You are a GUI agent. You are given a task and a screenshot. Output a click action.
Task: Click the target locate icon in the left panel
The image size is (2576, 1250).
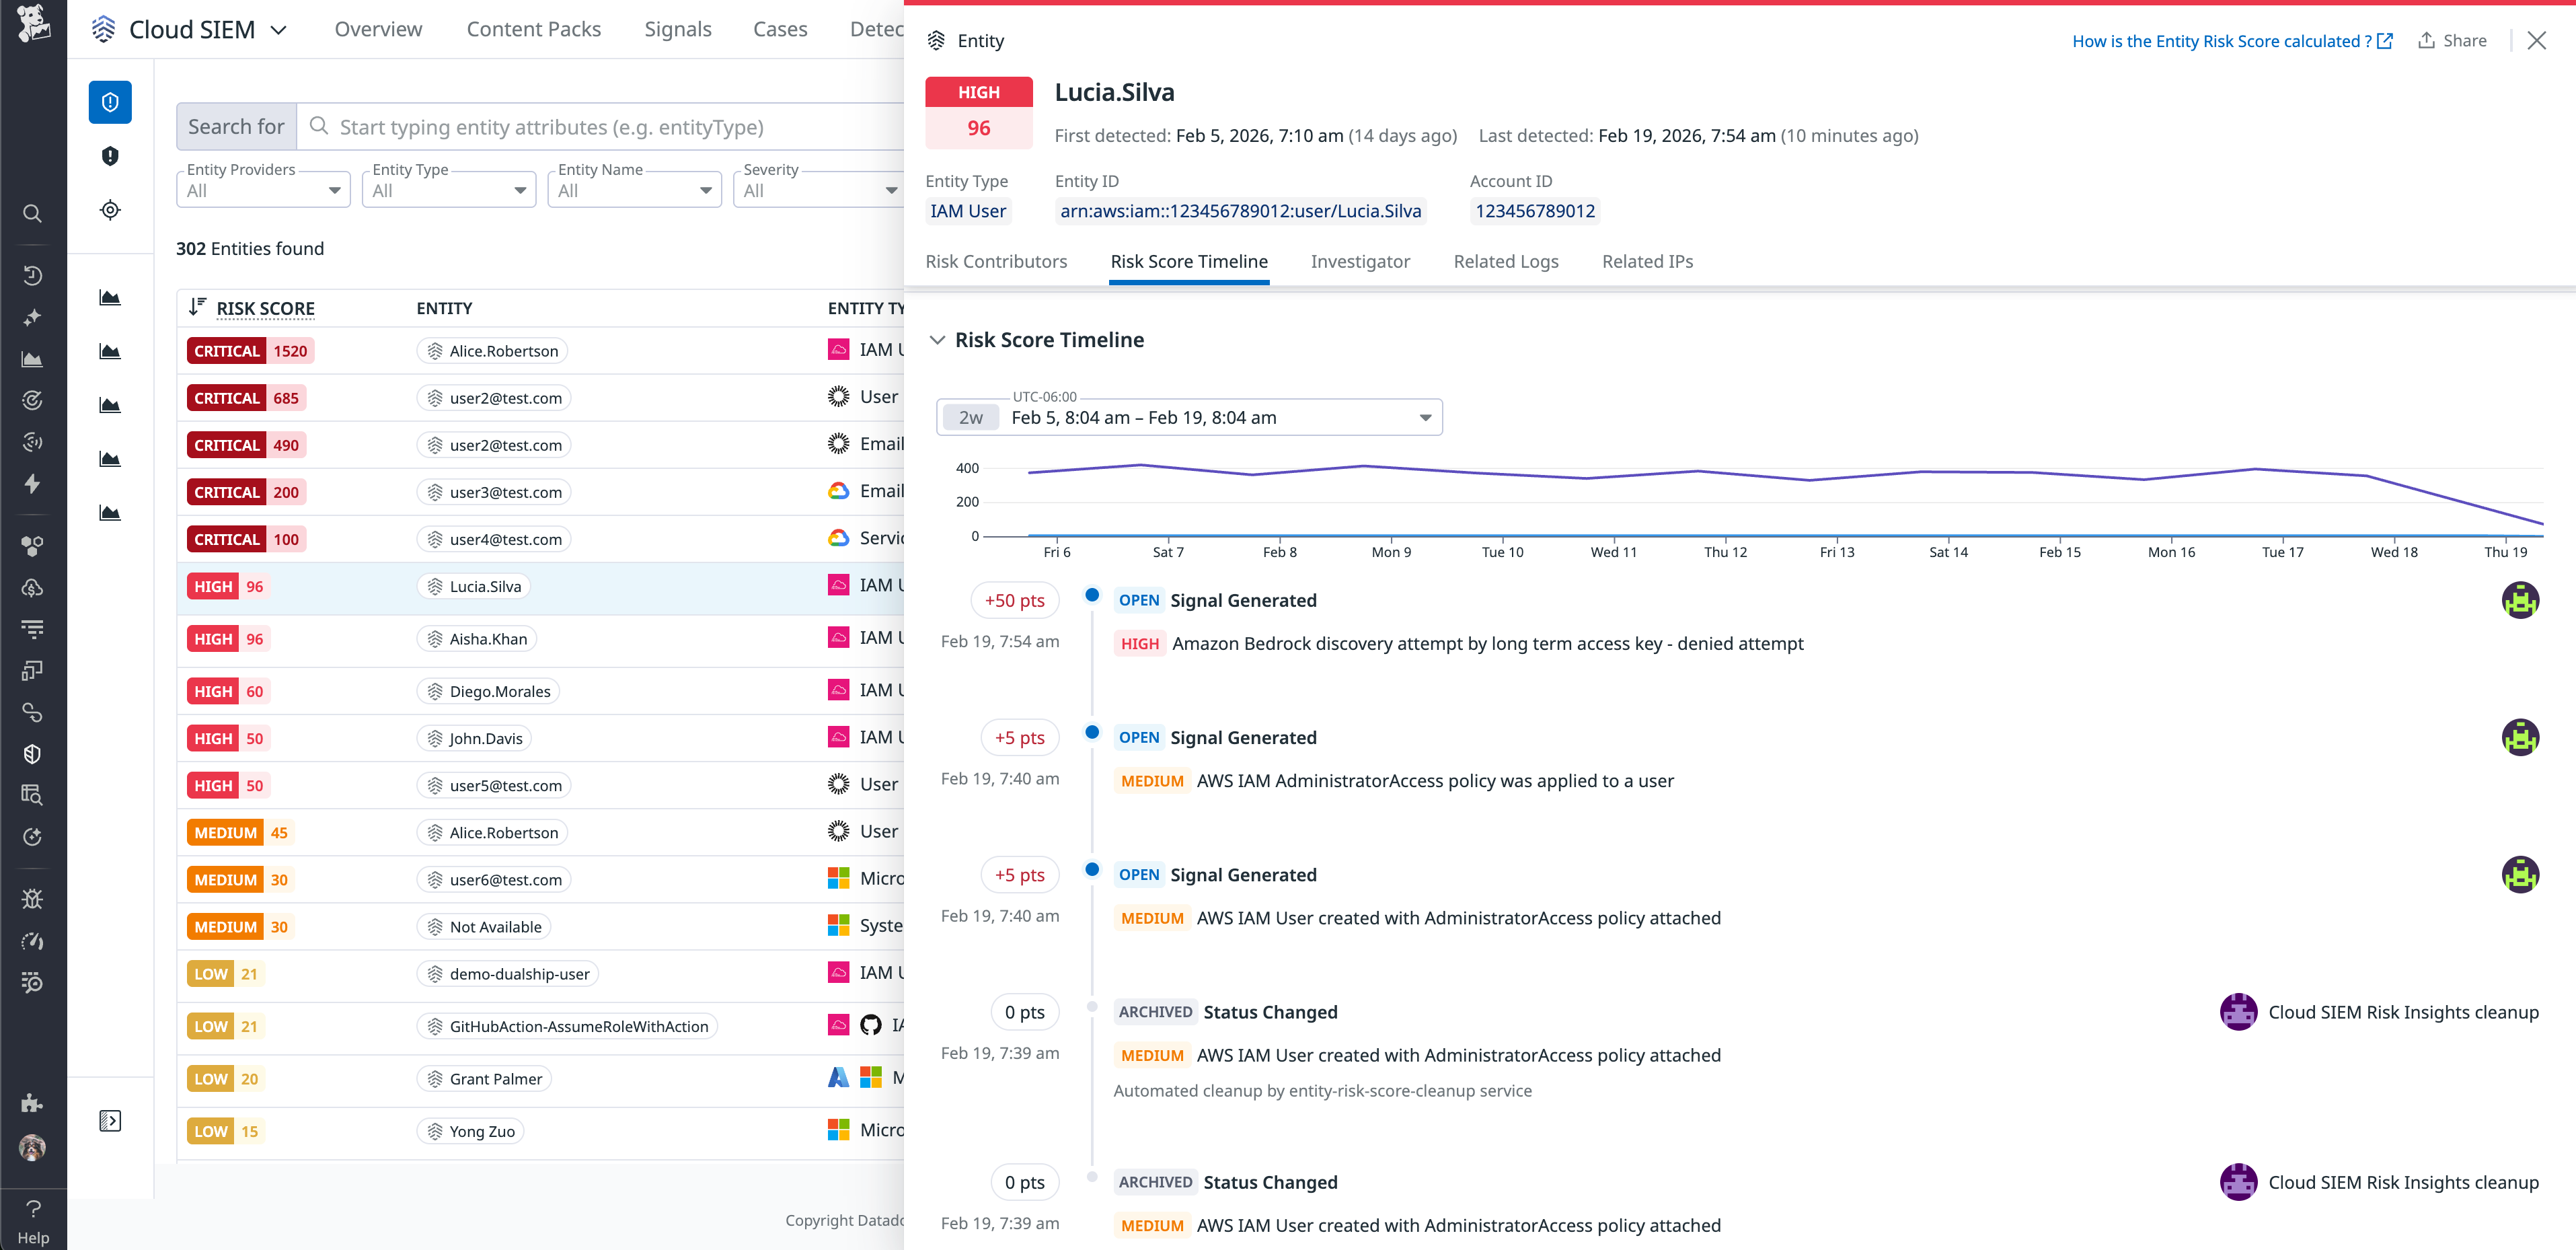(x=110, y=209)
